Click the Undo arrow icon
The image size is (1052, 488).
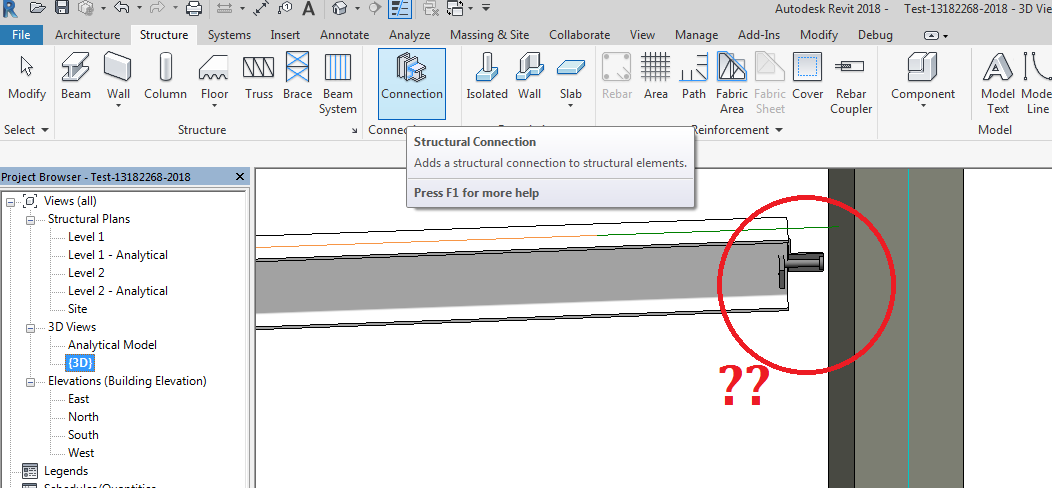(x=121, y=8)
